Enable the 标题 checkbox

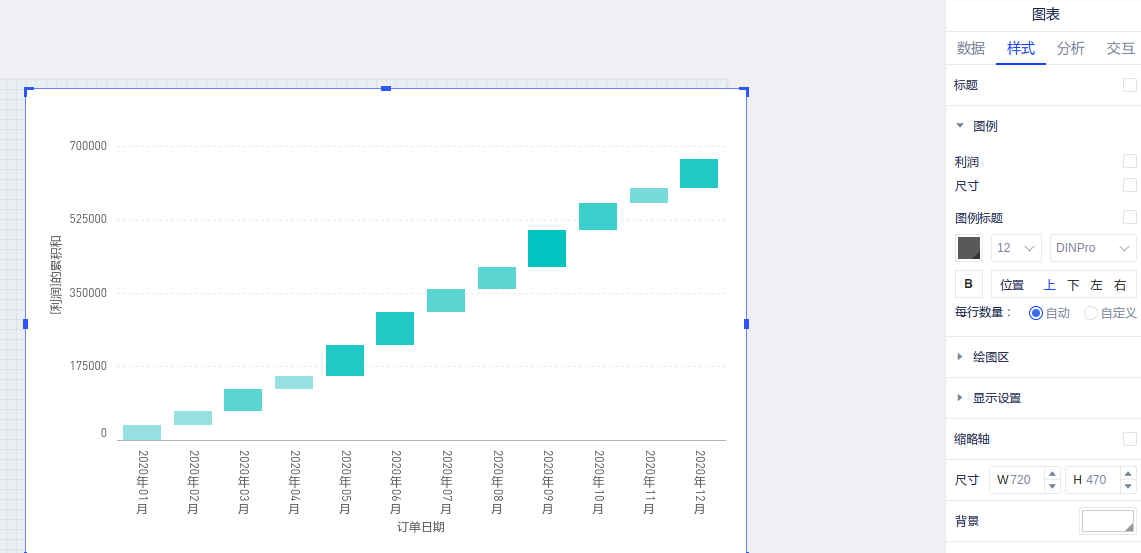(1129, 86)
